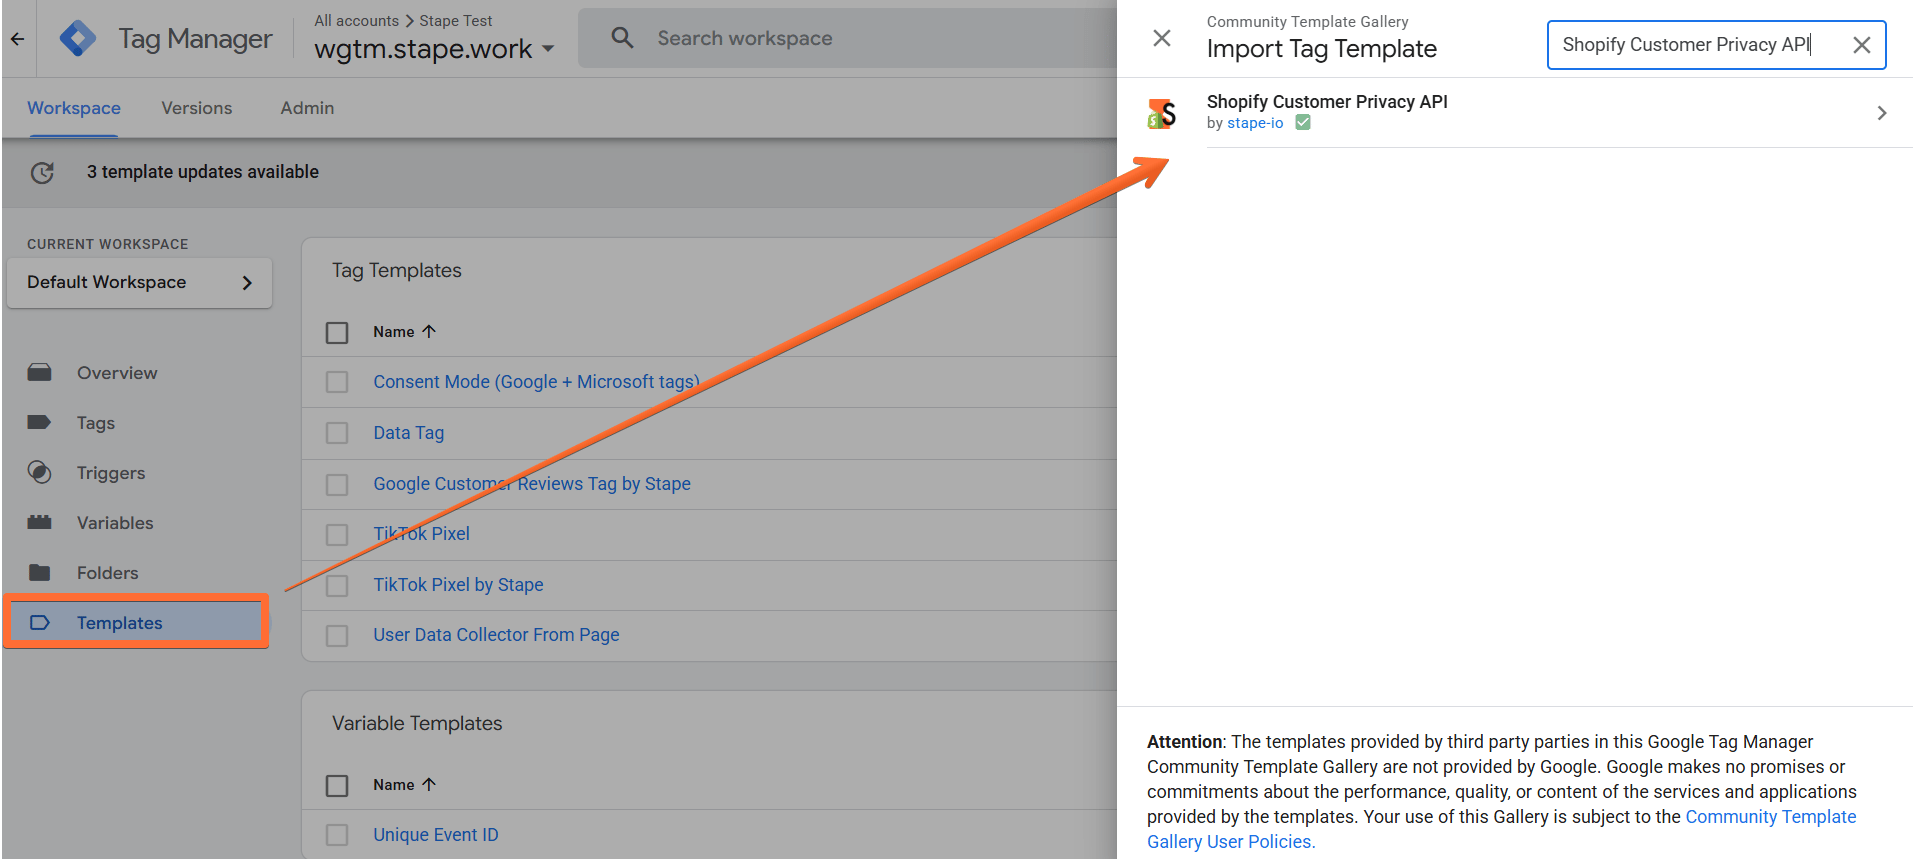Open the TikTok Pixel by Stape template
Screen dimensions: 1913x859
coord(458,585)
